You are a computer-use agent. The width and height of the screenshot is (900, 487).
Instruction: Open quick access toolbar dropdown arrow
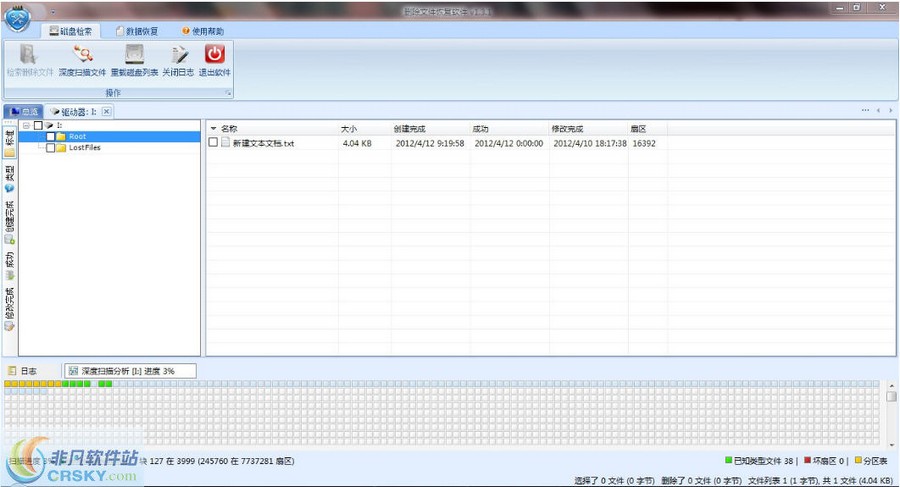(53, 11)
